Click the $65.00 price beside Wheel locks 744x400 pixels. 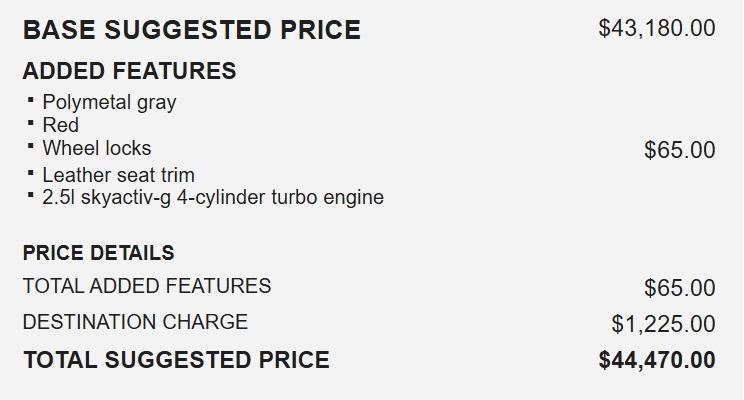click(679, 150)
